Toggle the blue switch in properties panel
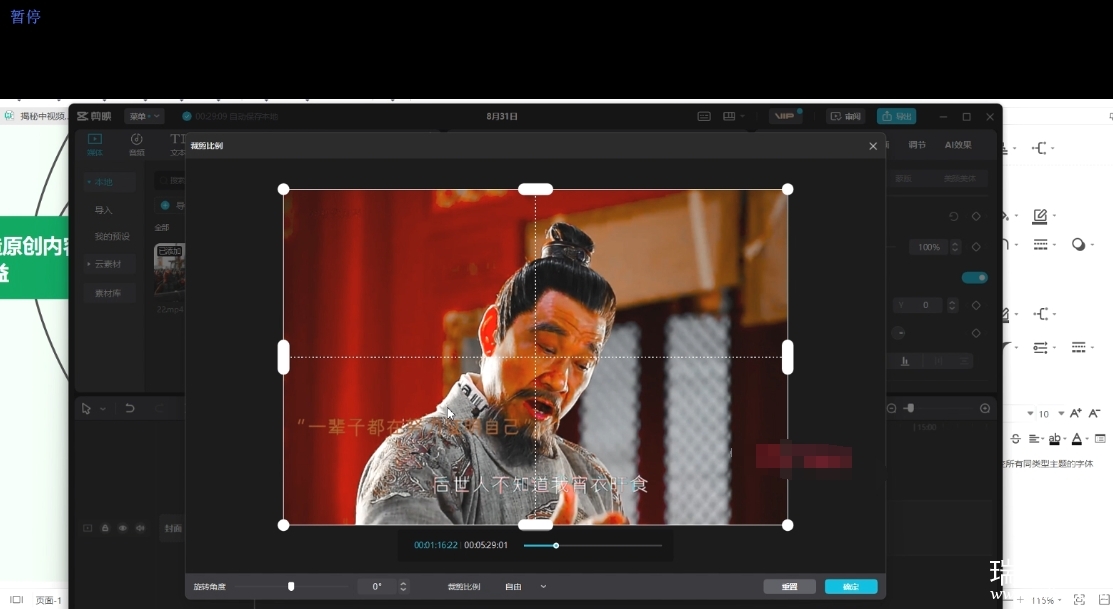Viewport: 1113px width, 609px height. 975,278
